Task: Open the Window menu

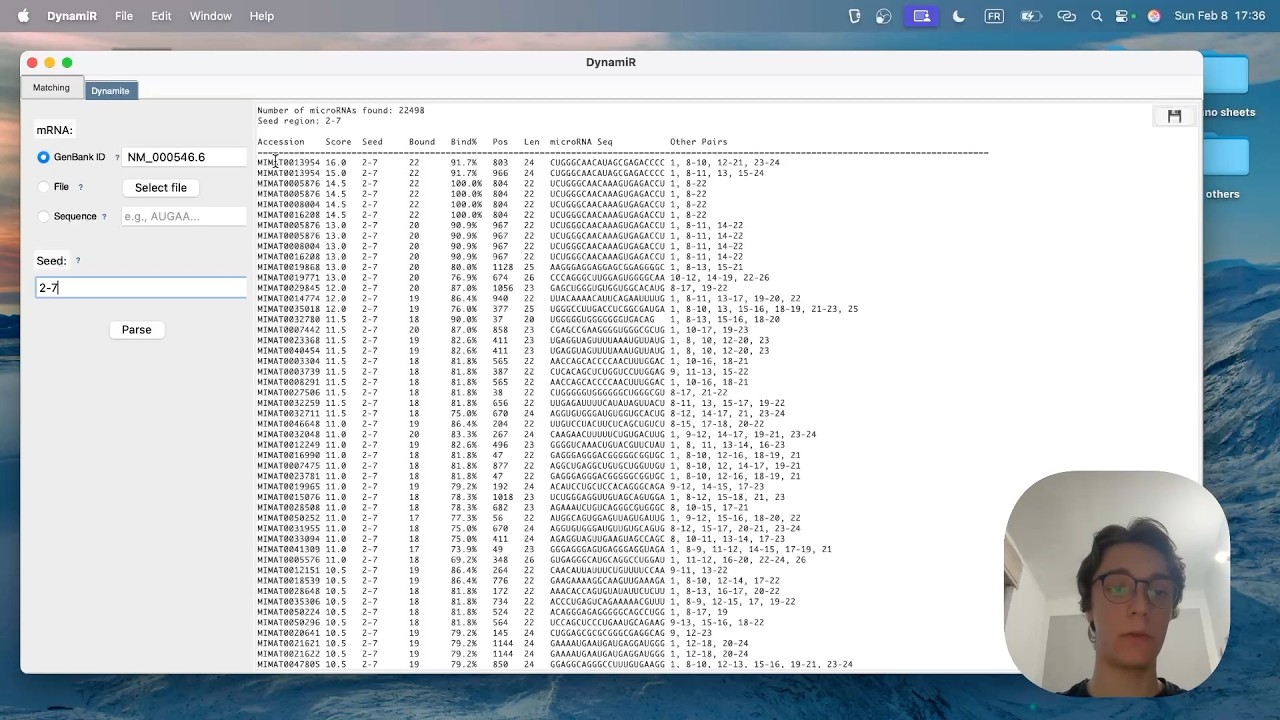Action: point(210,16)
